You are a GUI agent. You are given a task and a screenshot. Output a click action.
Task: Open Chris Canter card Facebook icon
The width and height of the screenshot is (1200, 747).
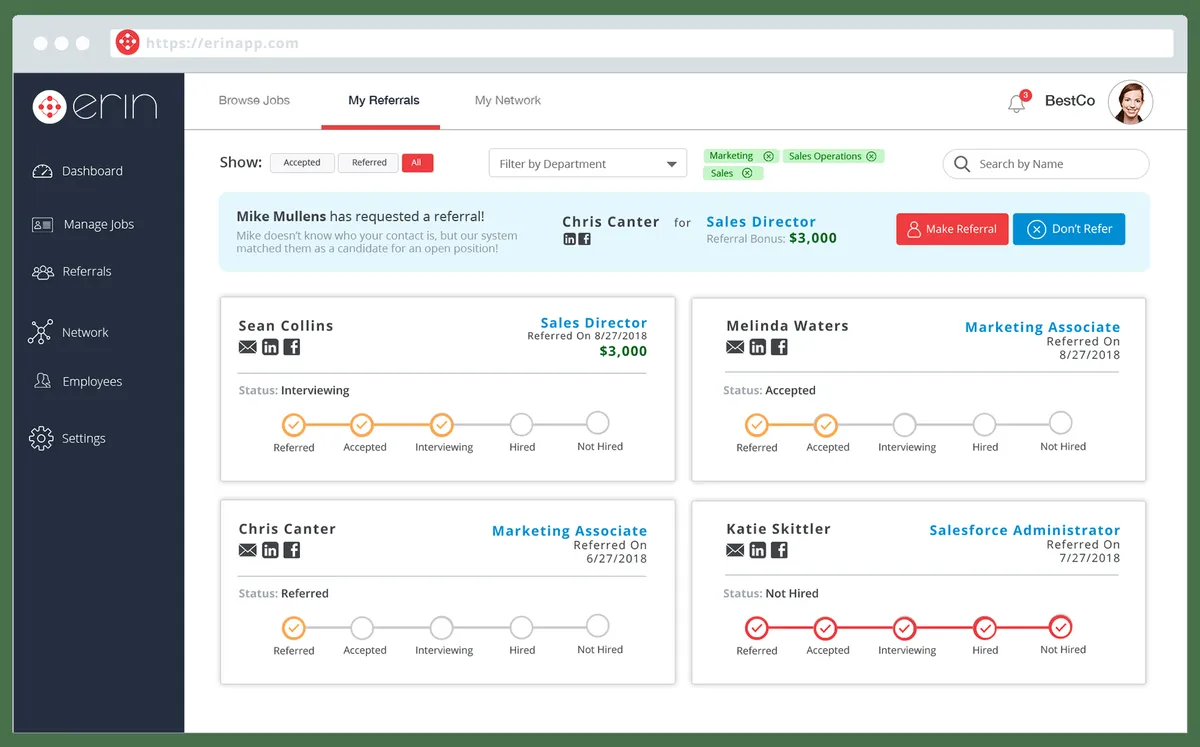coord(292,550)
